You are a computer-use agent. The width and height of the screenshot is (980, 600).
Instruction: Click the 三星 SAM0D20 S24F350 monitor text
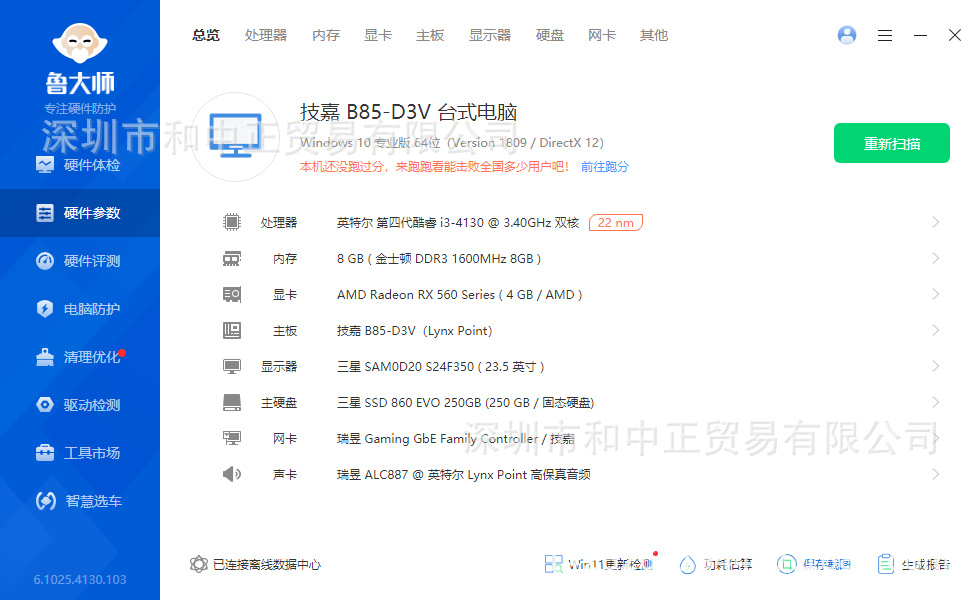tap(441, 367)
